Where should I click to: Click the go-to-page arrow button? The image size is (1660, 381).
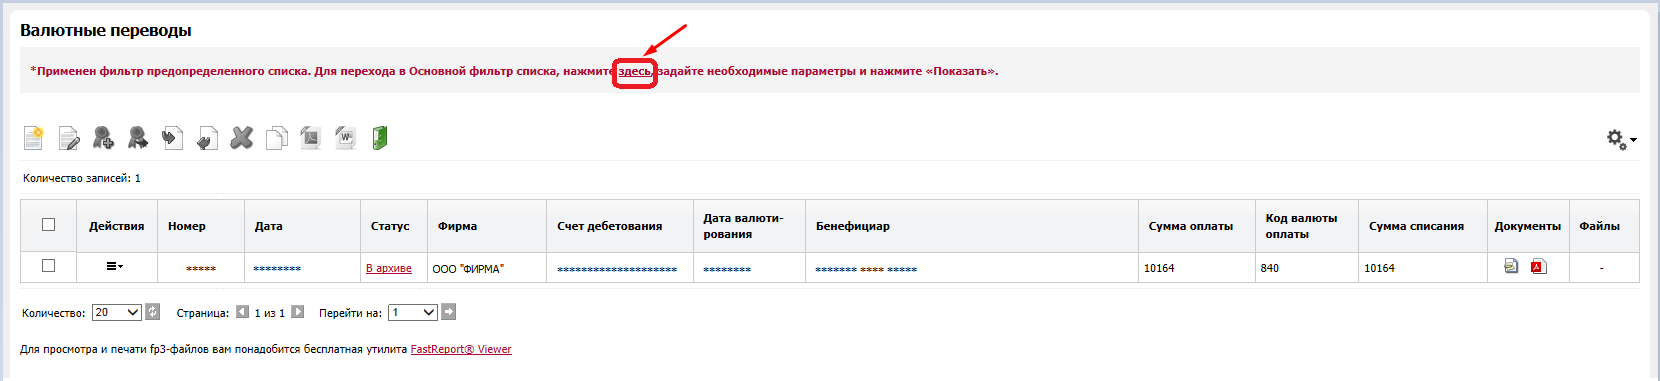pos(449,312)
